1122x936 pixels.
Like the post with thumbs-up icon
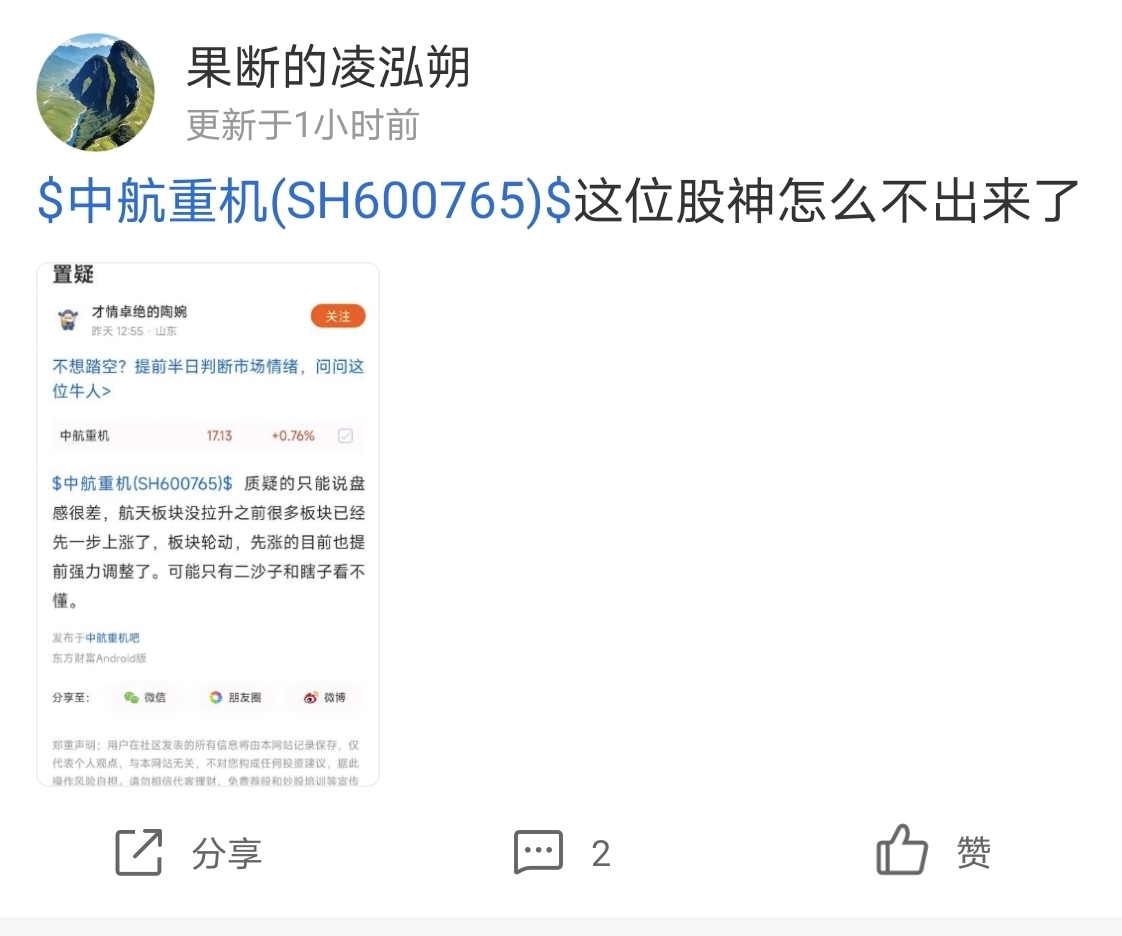pyautogui.click(x=902, y=850)
